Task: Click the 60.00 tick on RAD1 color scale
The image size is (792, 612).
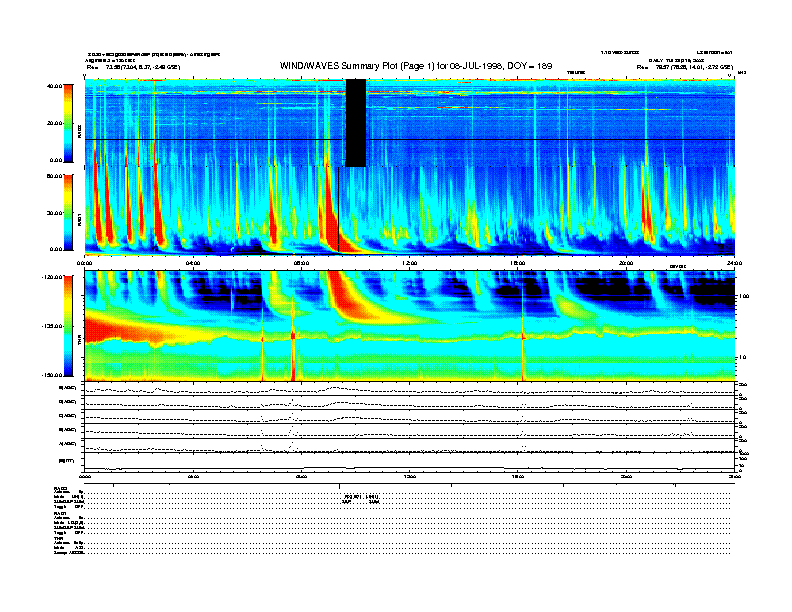Action: [x=54, y=176]
